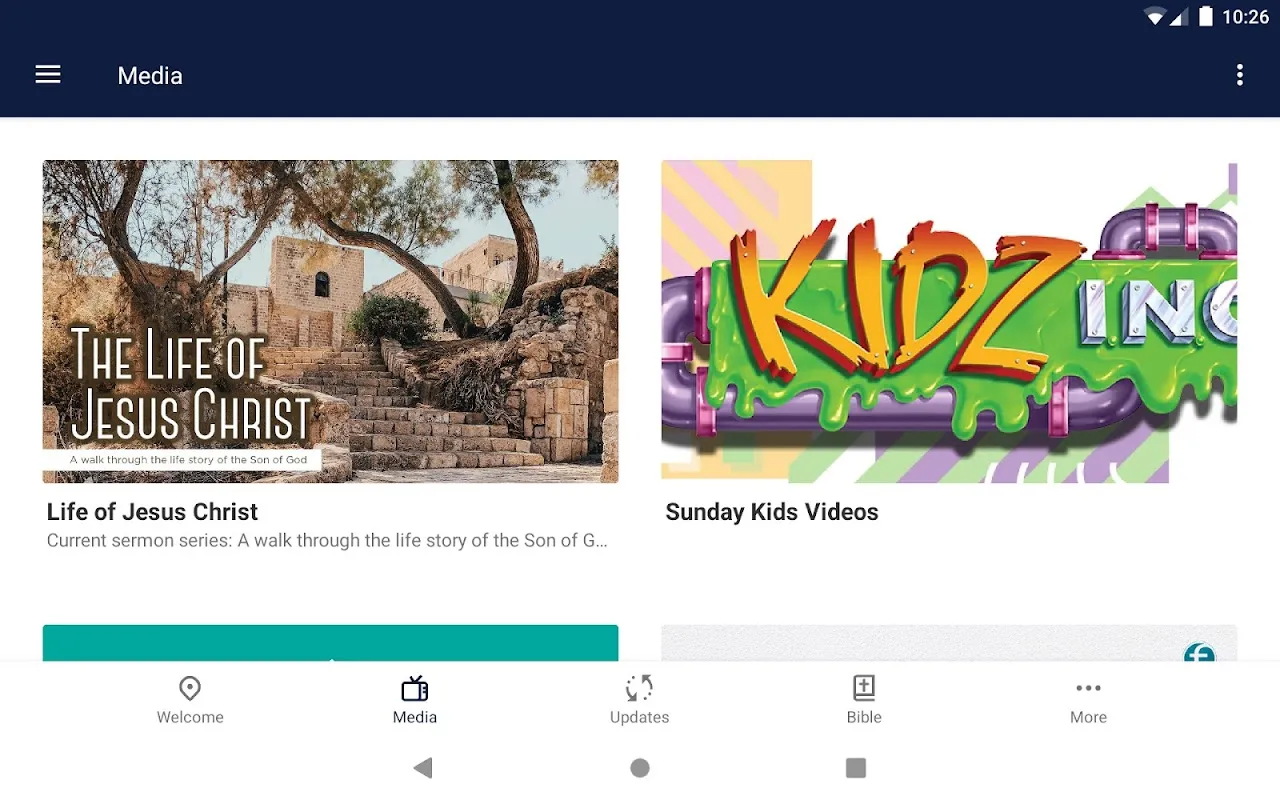Open the three-dot overflow menu
Screen dimensions: 1280x800
click(x=1239, y=75)
